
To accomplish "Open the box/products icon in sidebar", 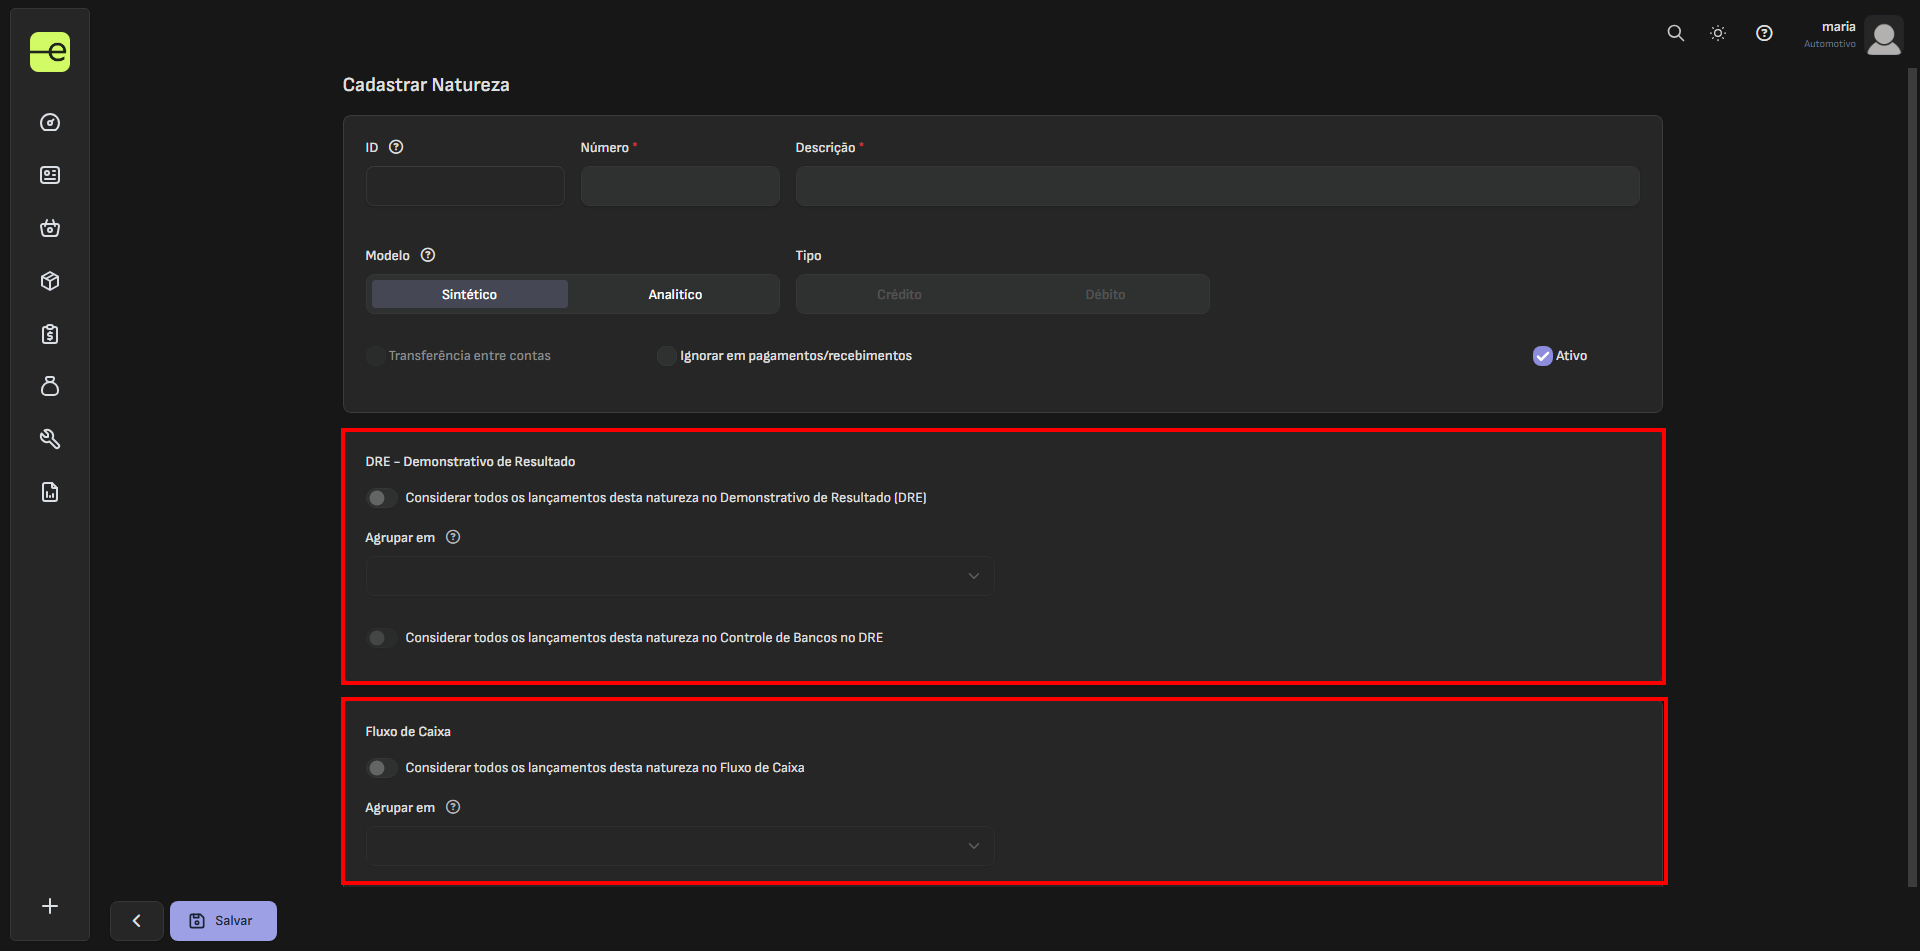I will point(50,281).
